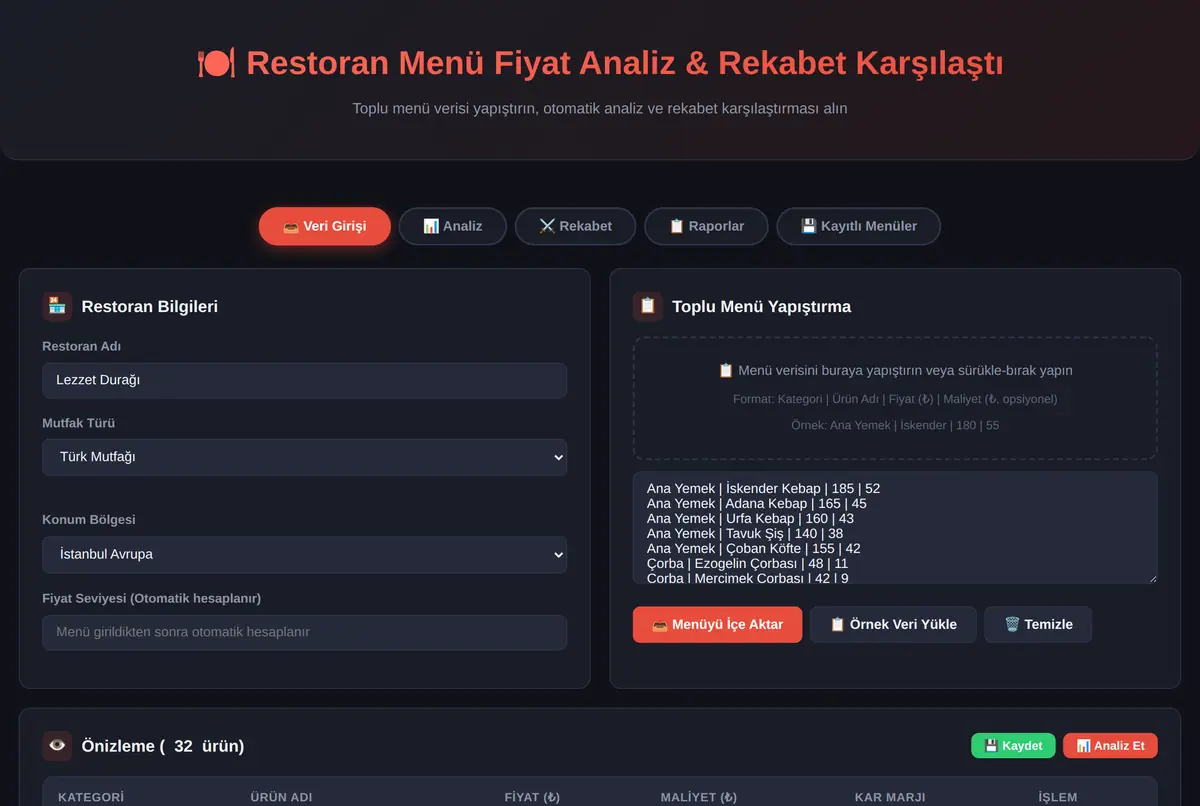
Task: Click the Analiz Et button
Action: coord(1110,746)
